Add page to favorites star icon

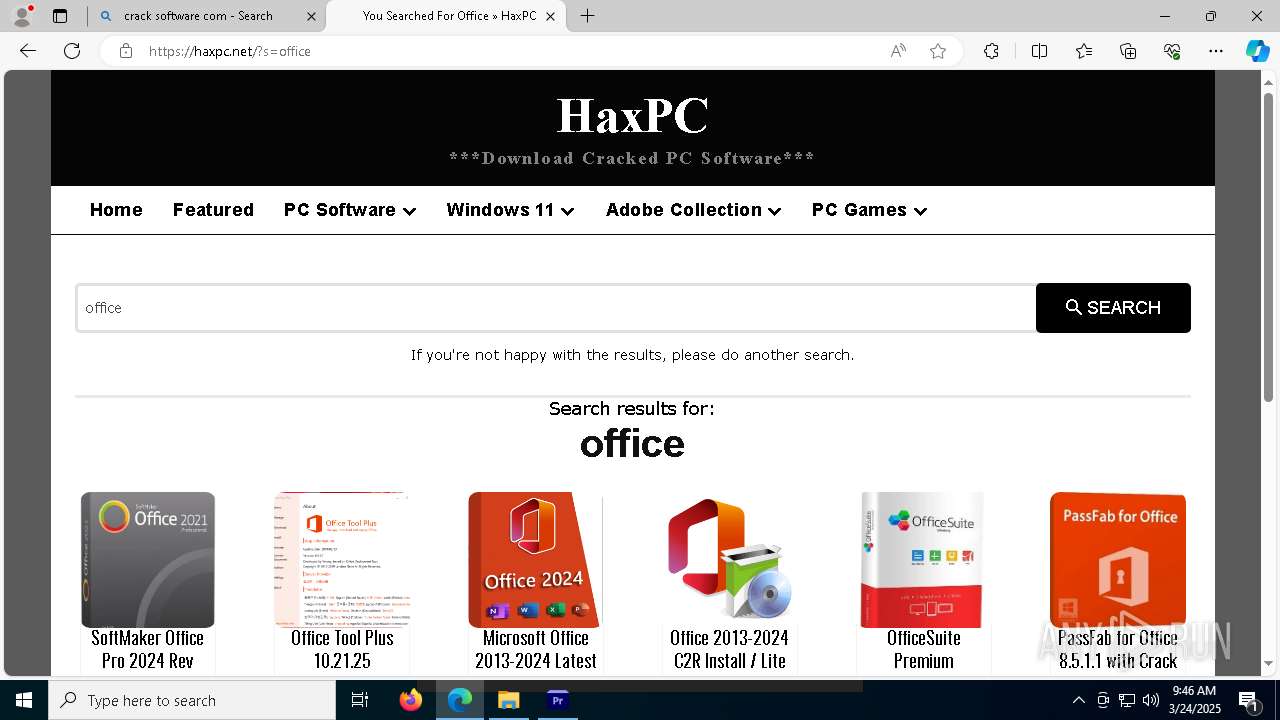click(938, 51)
